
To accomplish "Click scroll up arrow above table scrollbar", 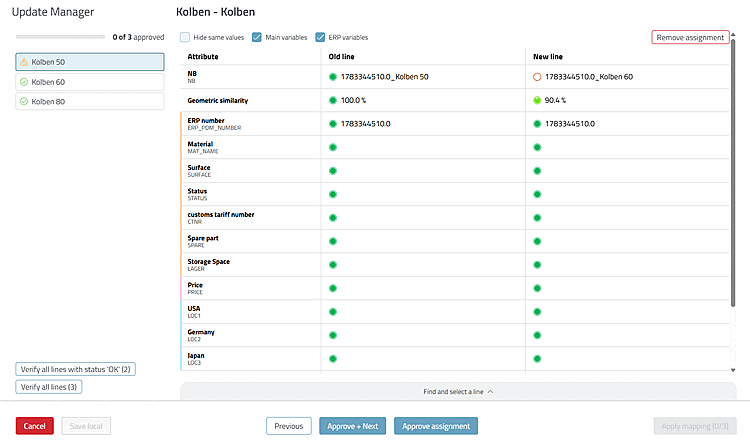I will (x=733, y=34).
